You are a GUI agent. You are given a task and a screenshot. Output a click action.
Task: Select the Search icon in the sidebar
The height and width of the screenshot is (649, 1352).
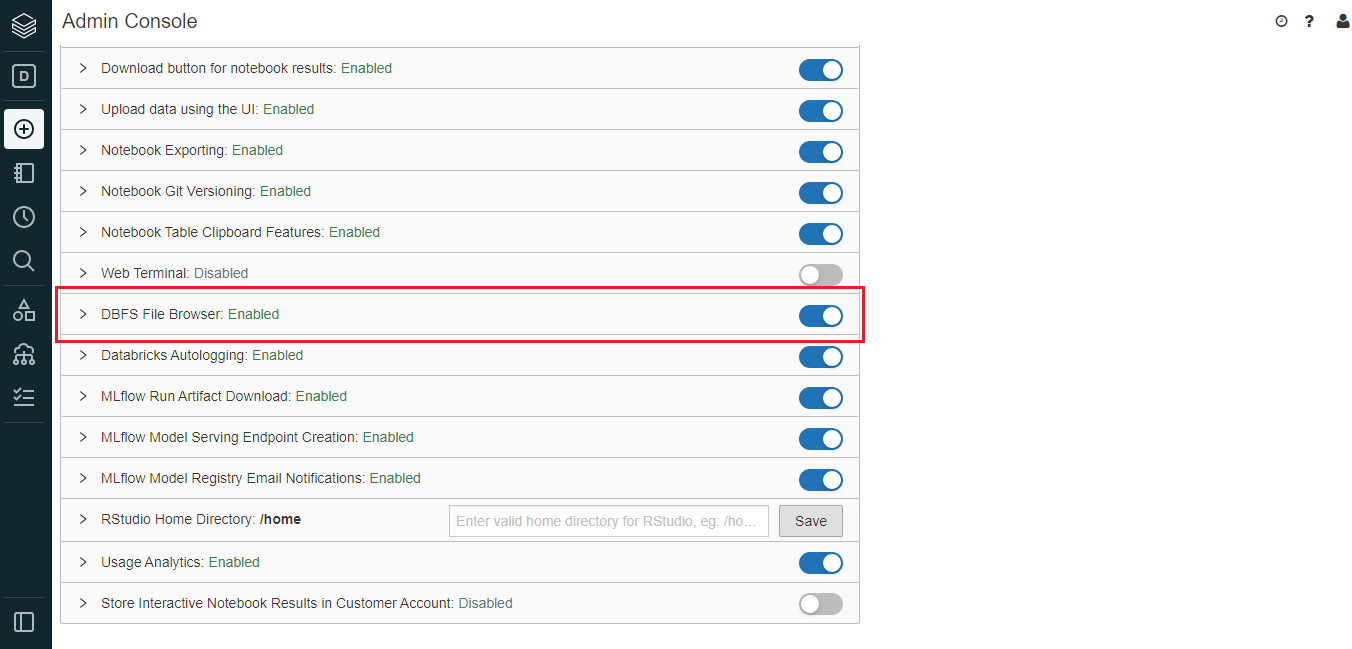pyautogui.click(x=24, y=261)
